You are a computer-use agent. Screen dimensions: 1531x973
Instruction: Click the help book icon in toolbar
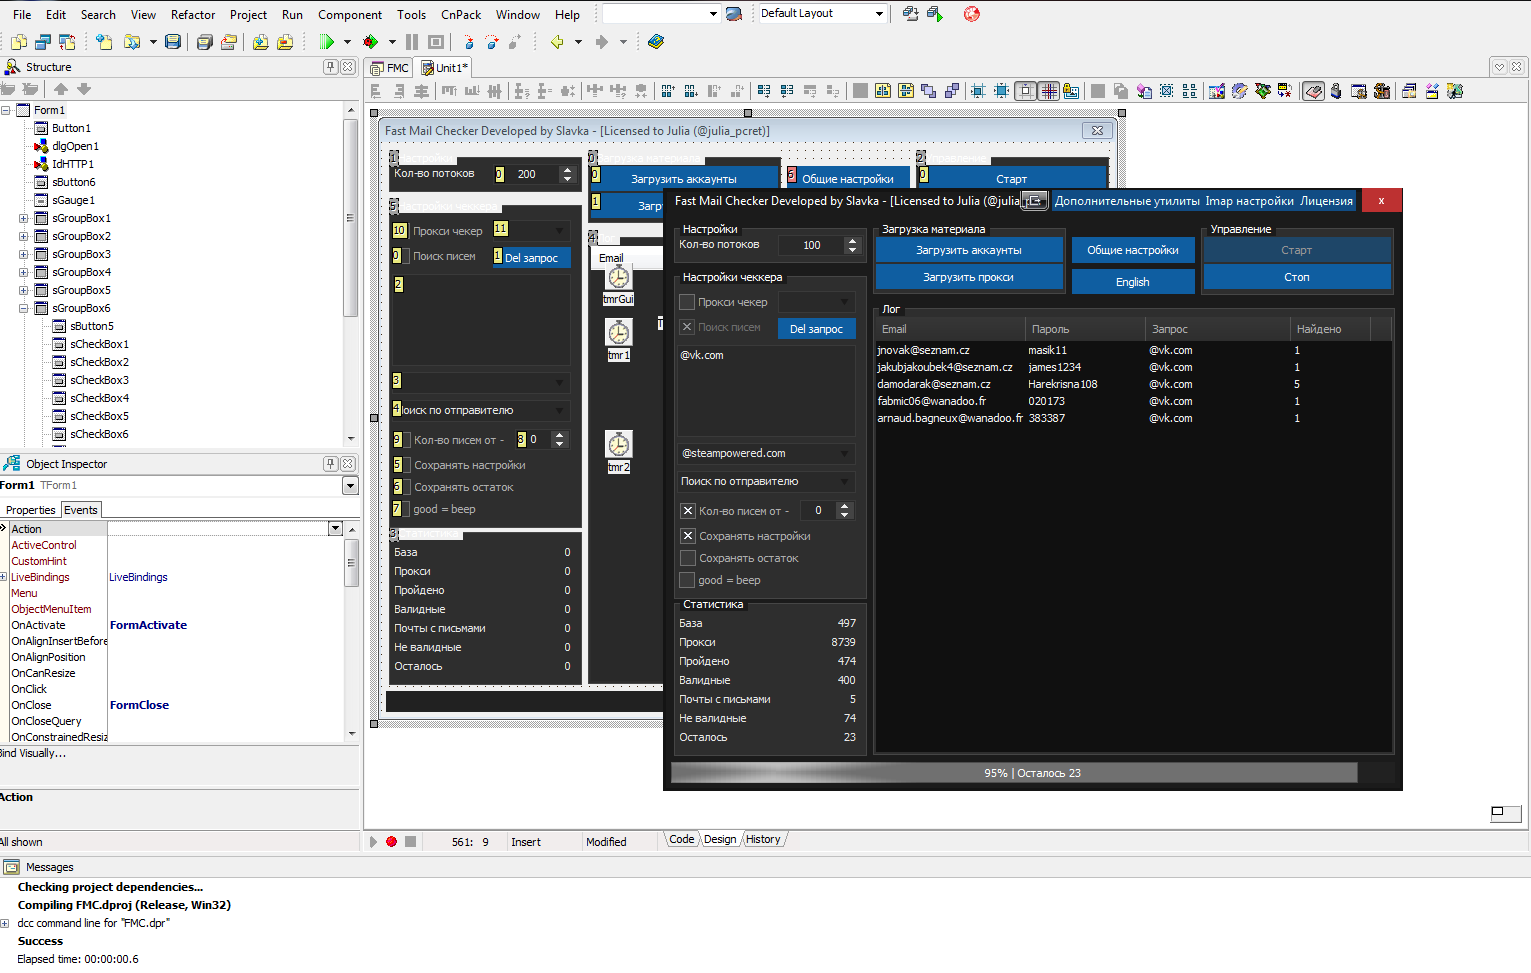coord(656,42)
